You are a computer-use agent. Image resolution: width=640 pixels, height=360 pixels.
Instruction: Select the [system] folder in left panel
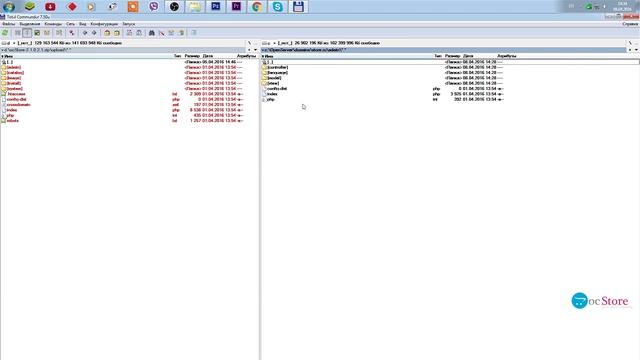tap(15, 89)
